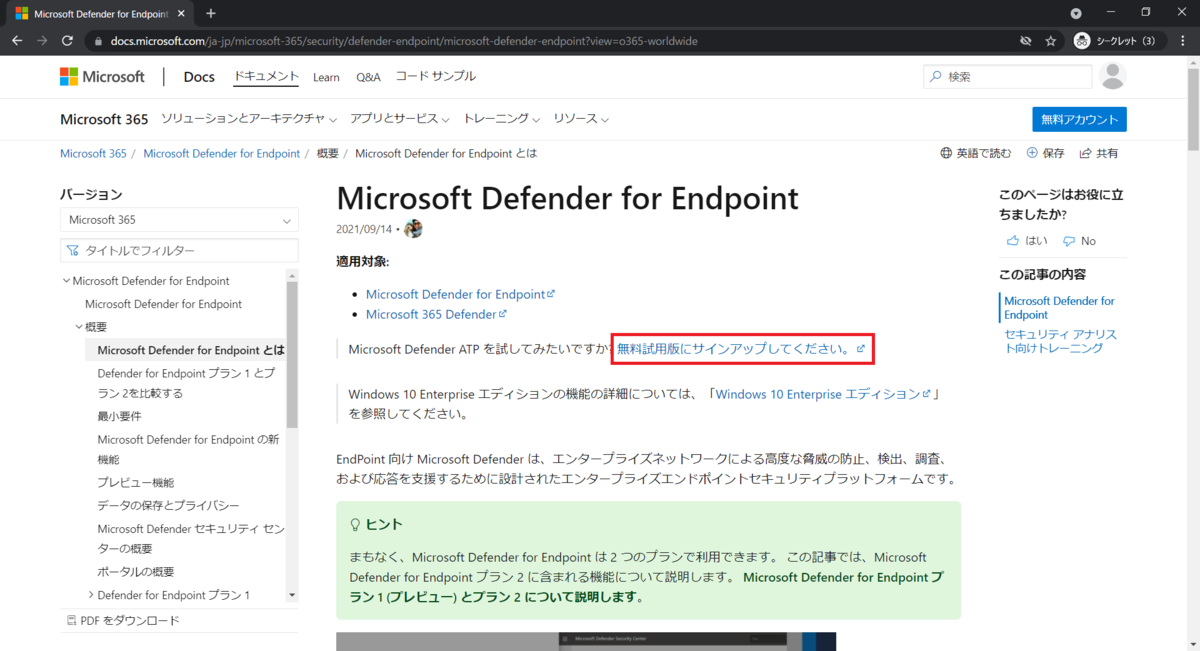
Task: Select Microsoft Defender for Endpoint in この記事の内容
Action: coord(1059,307)
